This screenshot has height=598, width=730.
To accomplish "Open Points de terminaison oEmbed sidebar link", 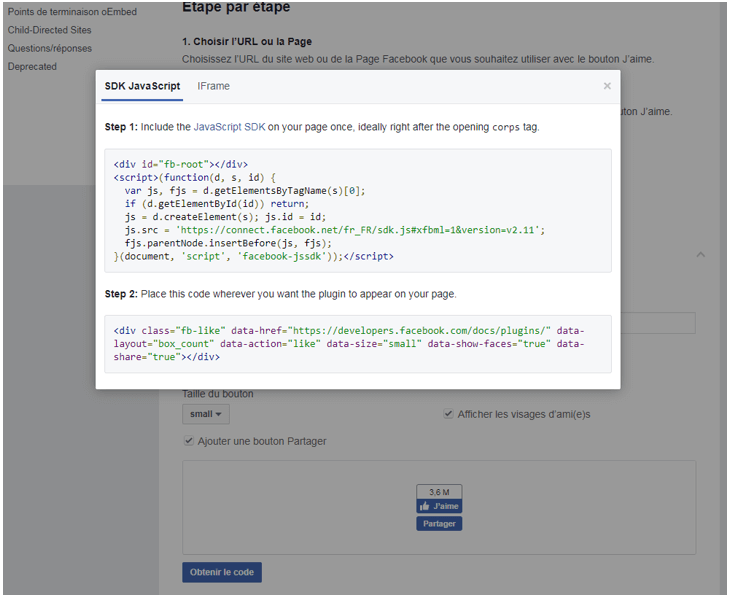I will pos(72,12).
